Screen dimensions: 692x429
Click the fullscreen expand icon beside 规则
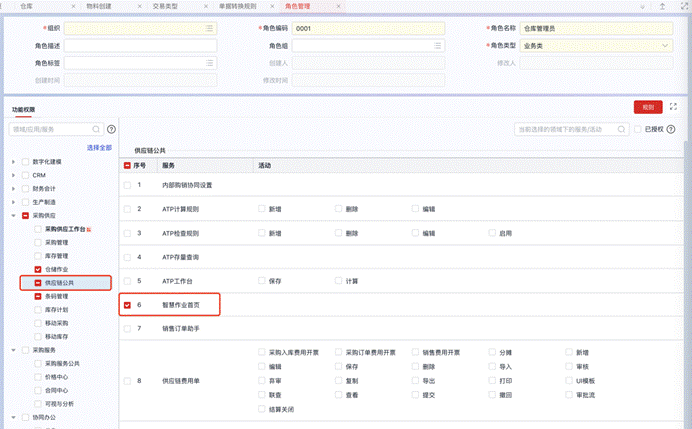click(674, 107)
